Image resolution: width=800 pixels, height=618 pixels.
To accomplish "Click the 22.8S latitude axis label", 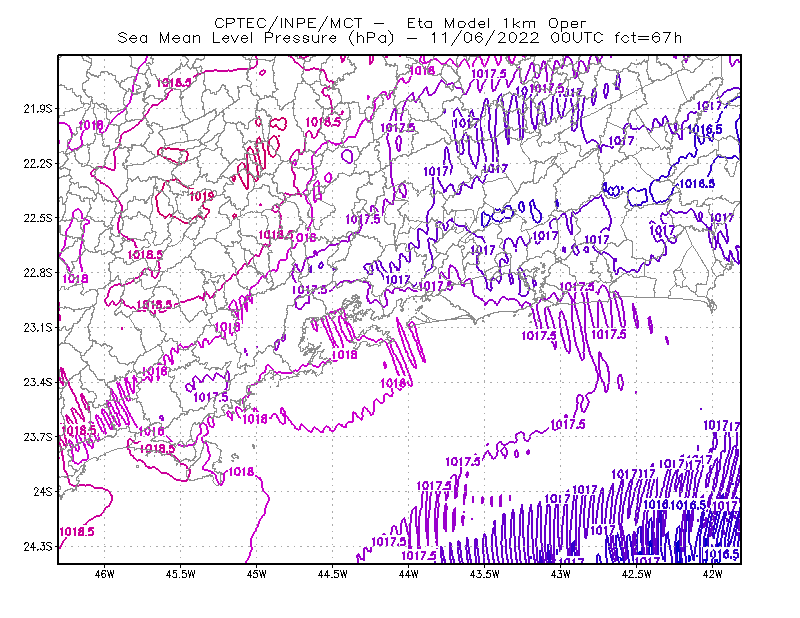I will click(38, 273).
